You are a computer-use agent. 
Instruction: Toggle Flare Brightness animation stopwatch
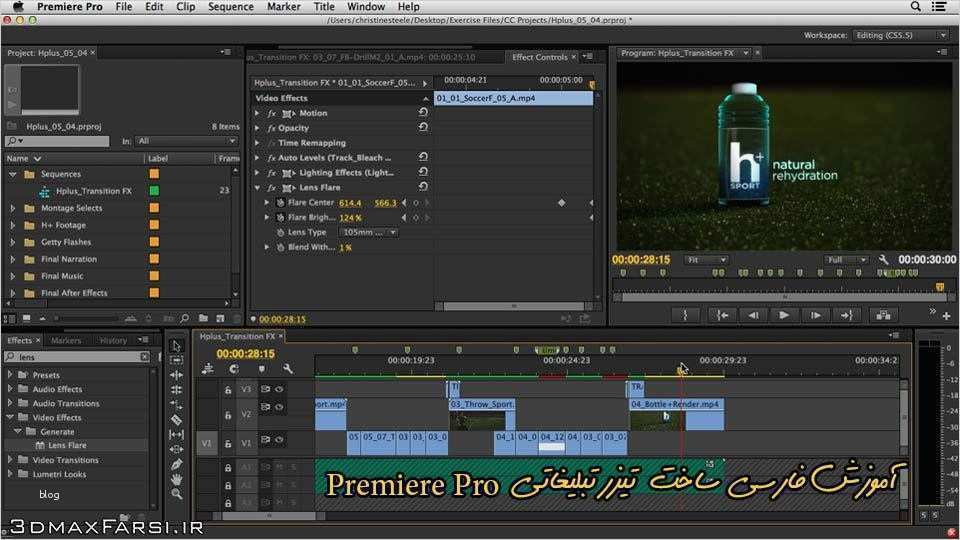(x=280, y=217)
